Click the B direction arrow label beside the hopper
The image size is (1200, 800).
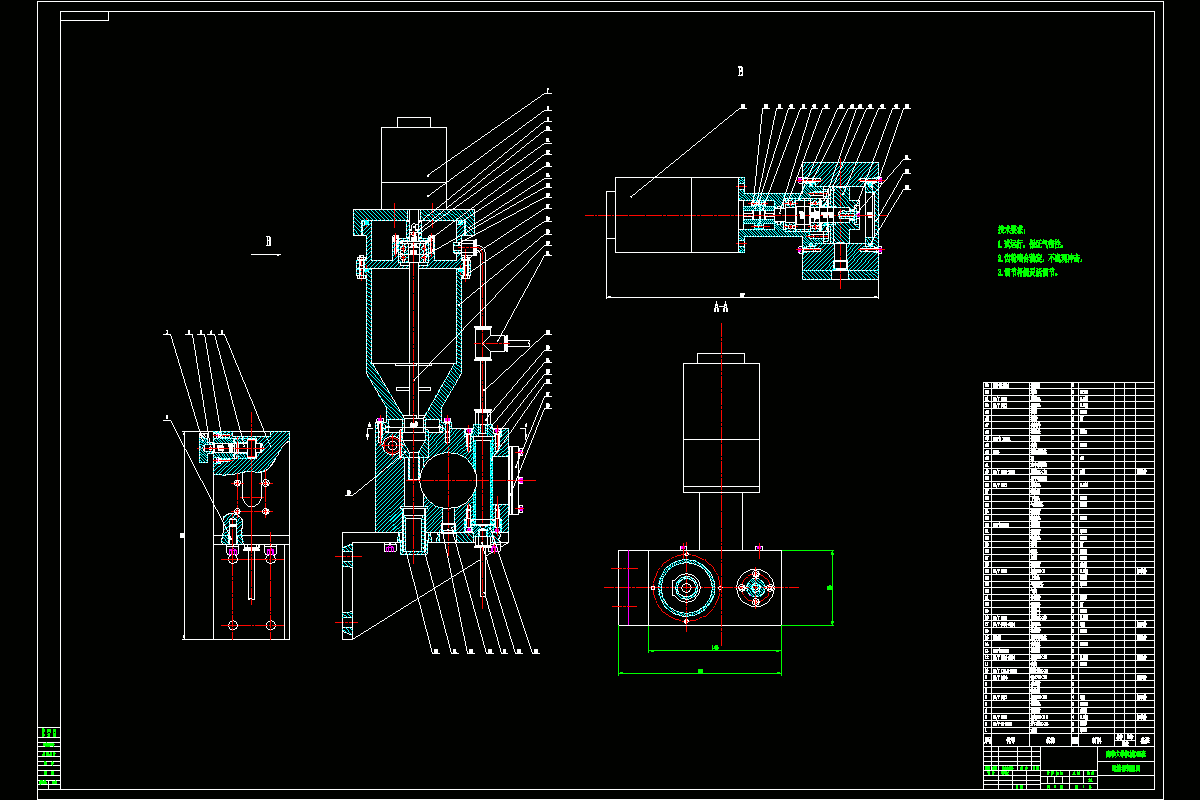[268, 241]
